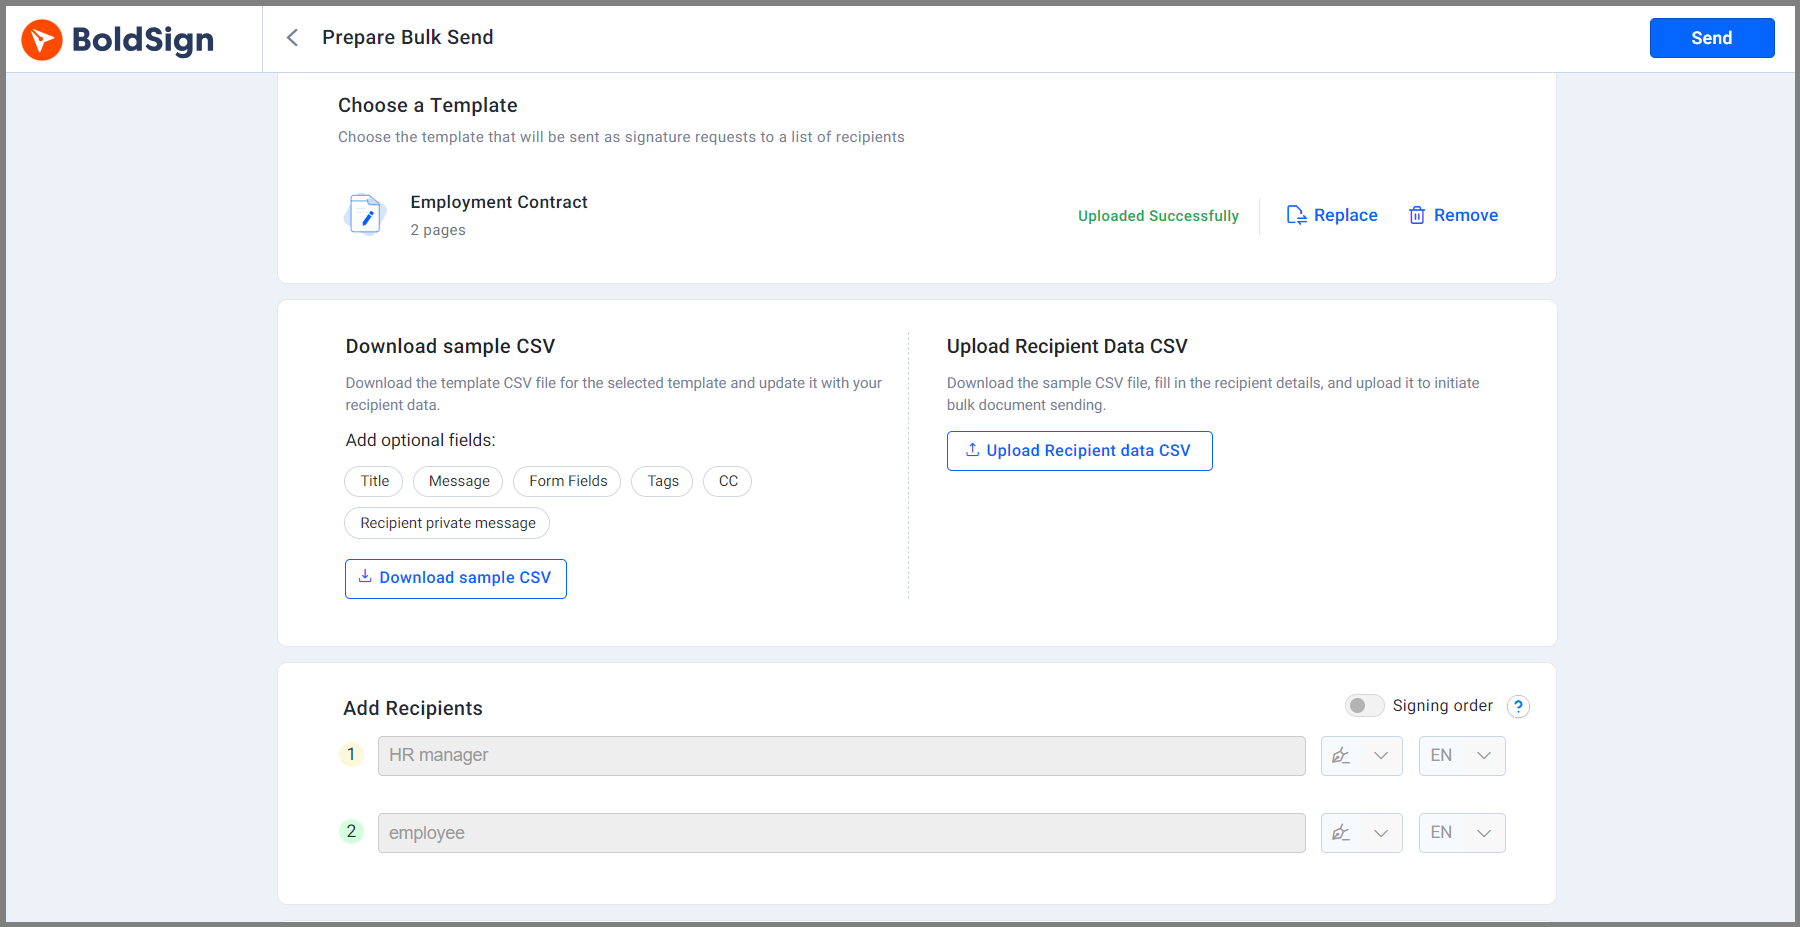Toggle the Form Fields optional chip

click(x=567, y=481)
